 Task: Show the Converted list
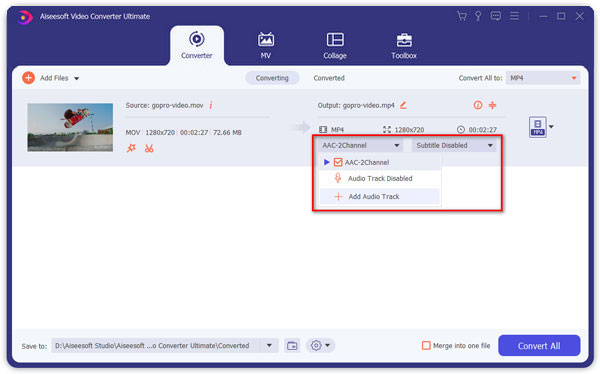tap(329, 78)
